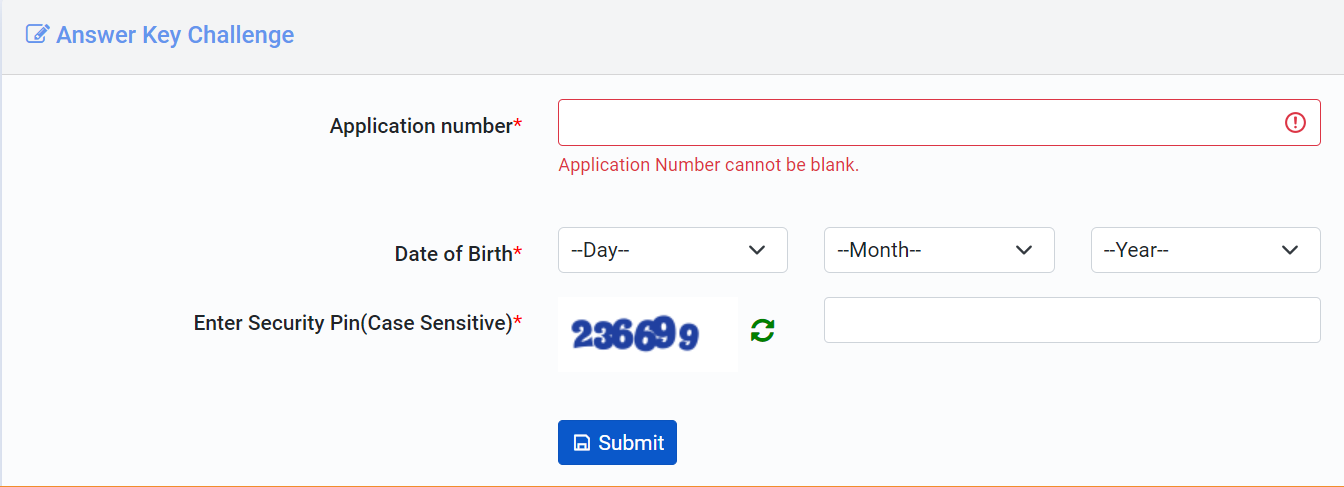Click the Answer Key Challenge heading
The height and width of the screenshot is (487, 1344).
coord(175,35)
